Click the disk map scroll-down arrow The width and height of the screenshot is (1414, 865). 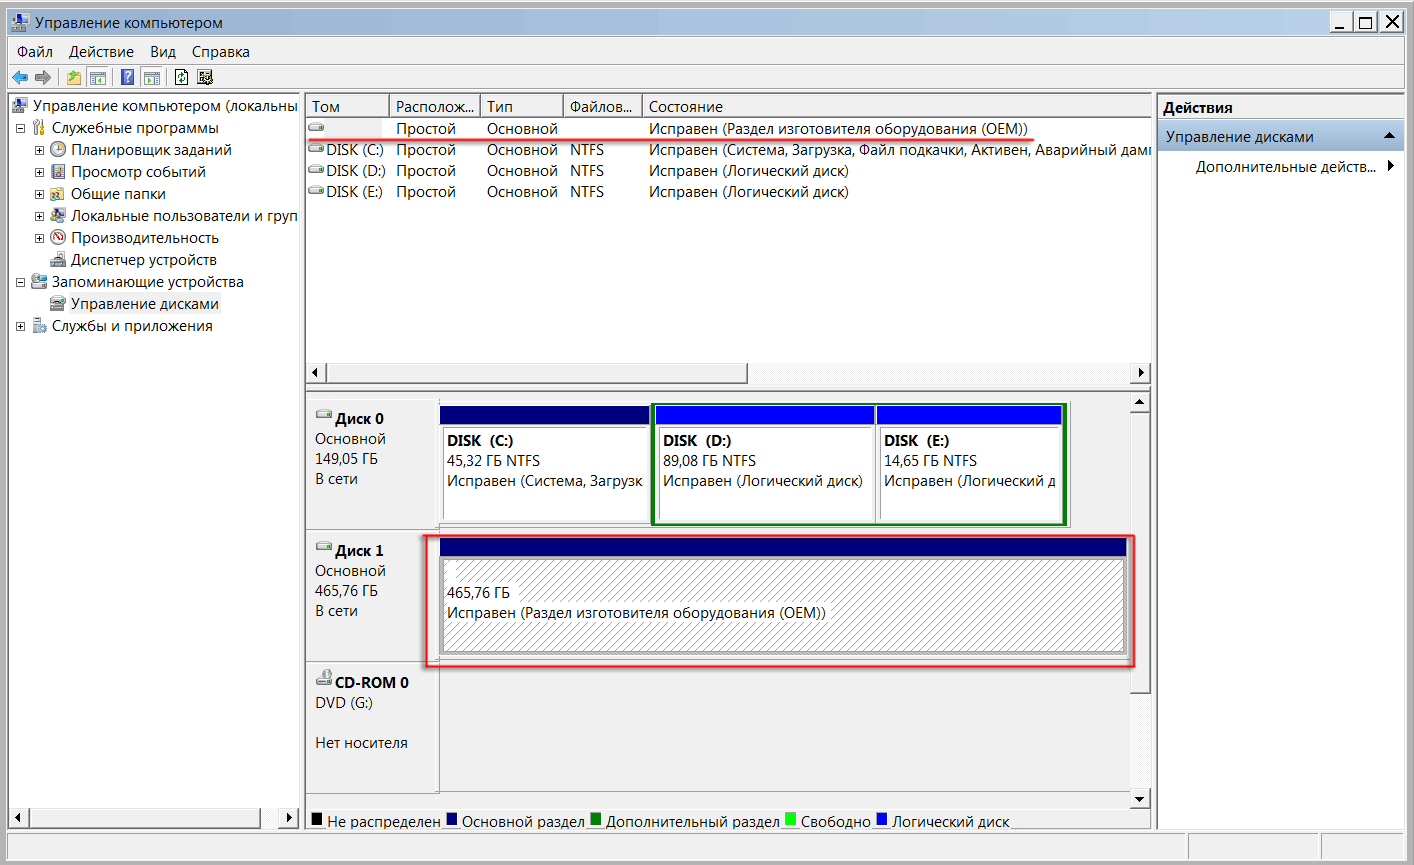(x=1140, y=798)
